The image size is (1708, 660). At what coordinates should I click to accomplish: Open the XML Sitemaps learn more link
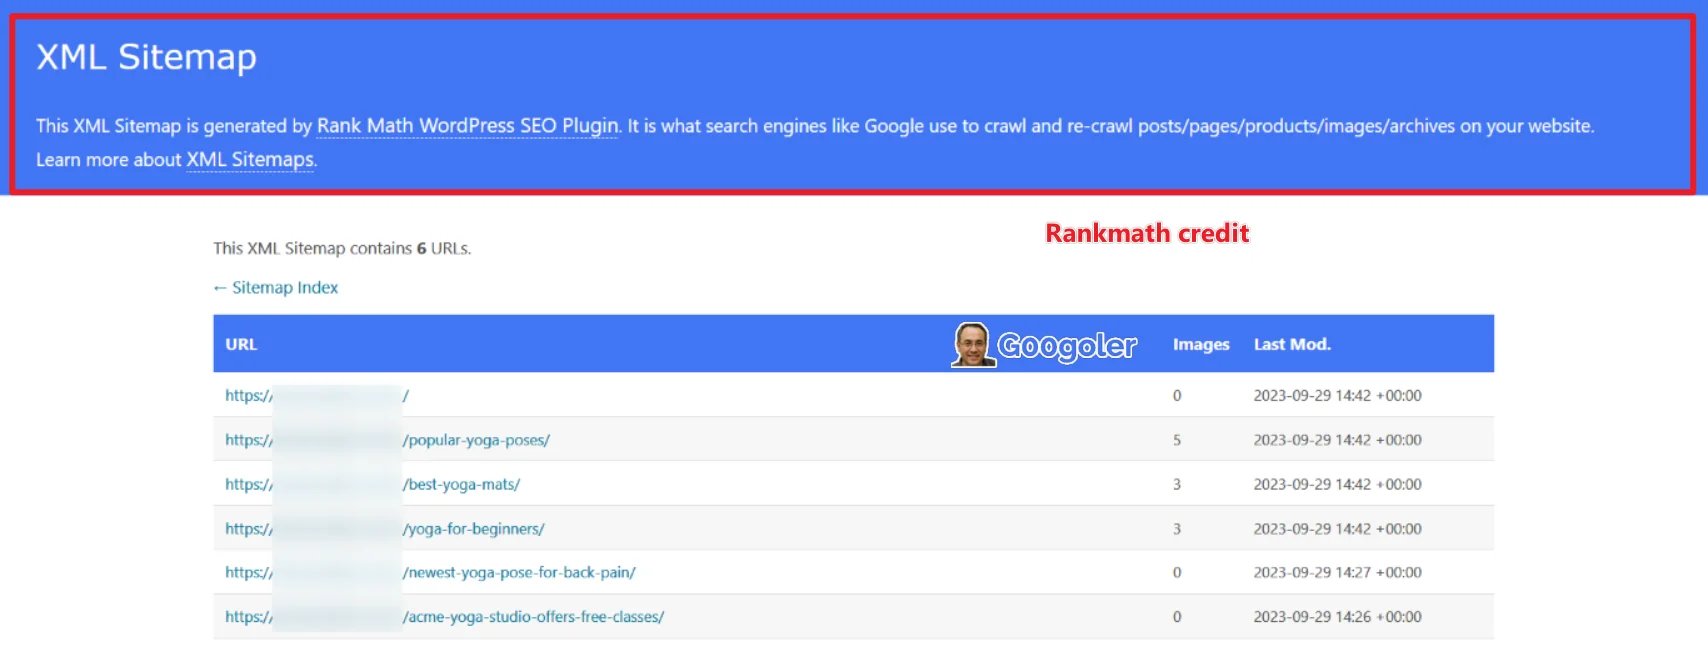pos(251,160)
